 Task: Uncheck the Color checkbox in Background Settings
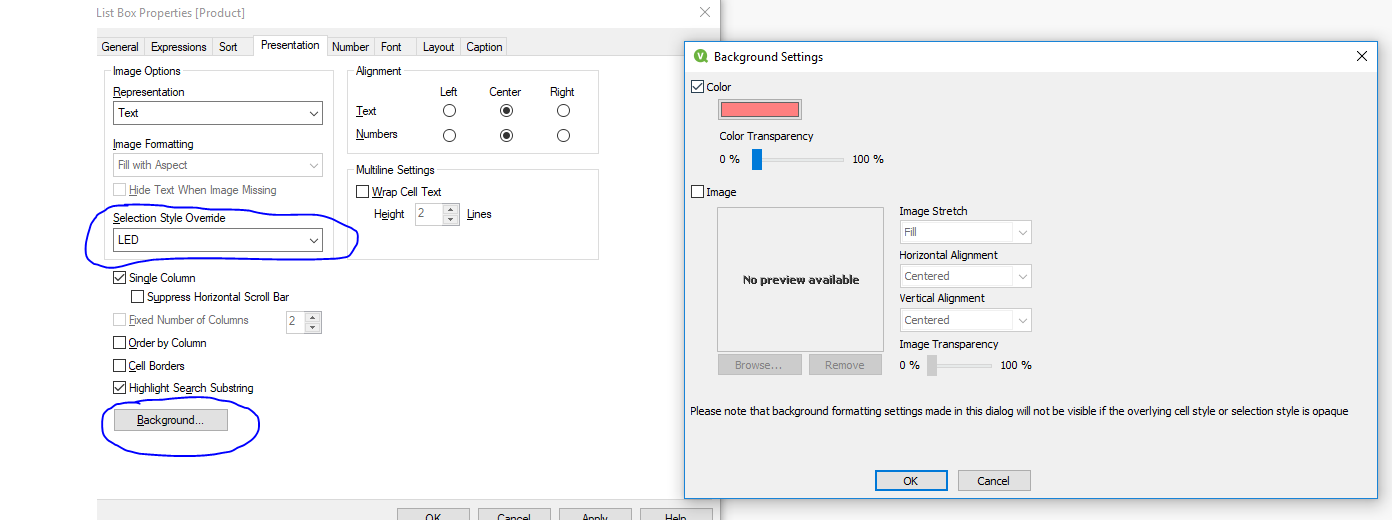click(x=698, y=87)
